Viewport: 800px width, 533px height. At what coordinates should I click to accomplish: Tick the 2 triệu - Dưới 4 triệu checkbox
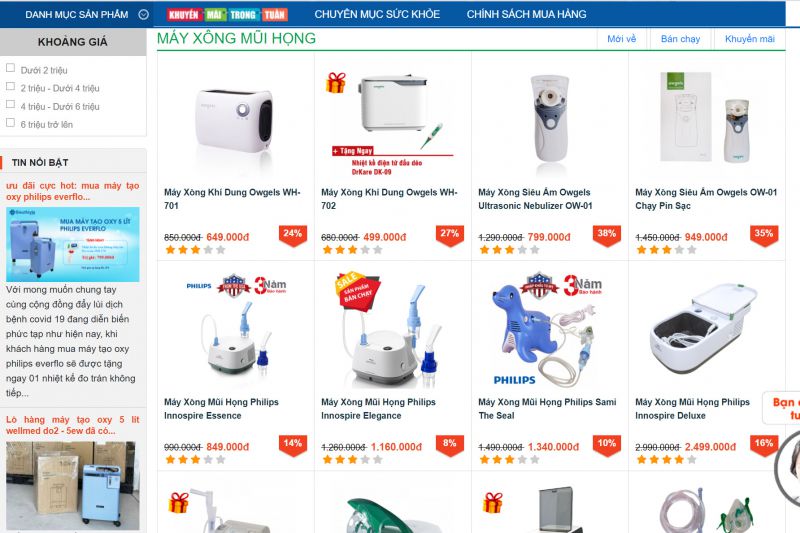tap(10, 86)
